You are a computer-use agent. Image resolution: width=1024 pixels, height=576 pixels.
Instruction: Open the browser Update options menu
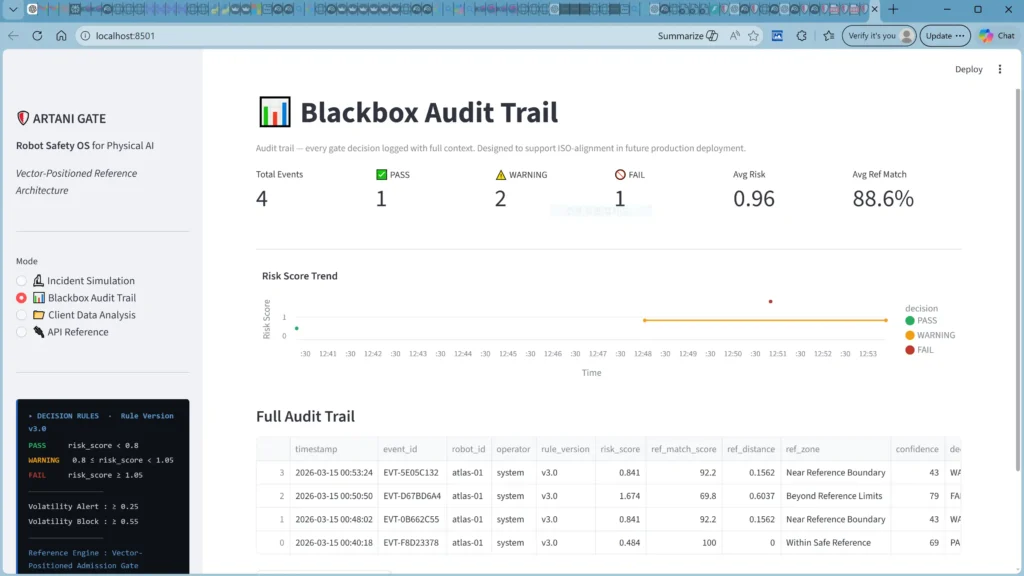coord(945,35)
